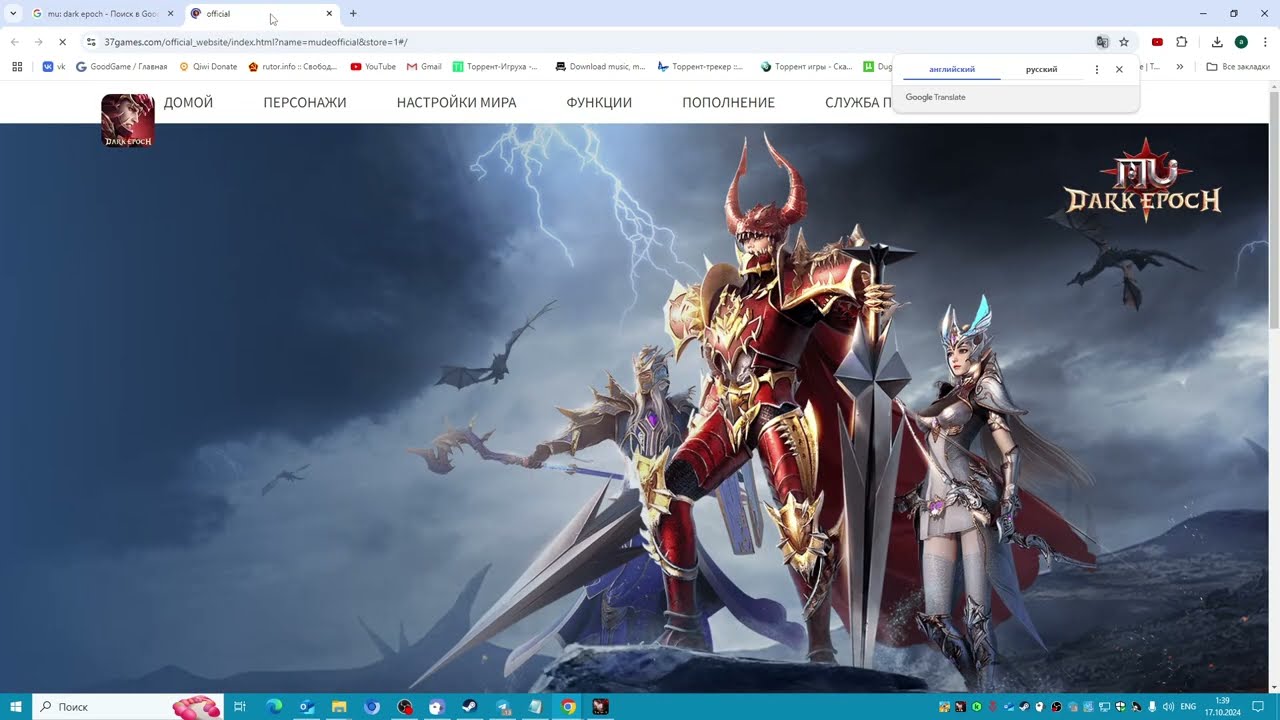The height and width of the screenshot is (720, 1280).
Task: Open the notification center icon
Action: tap(1258, 707)
